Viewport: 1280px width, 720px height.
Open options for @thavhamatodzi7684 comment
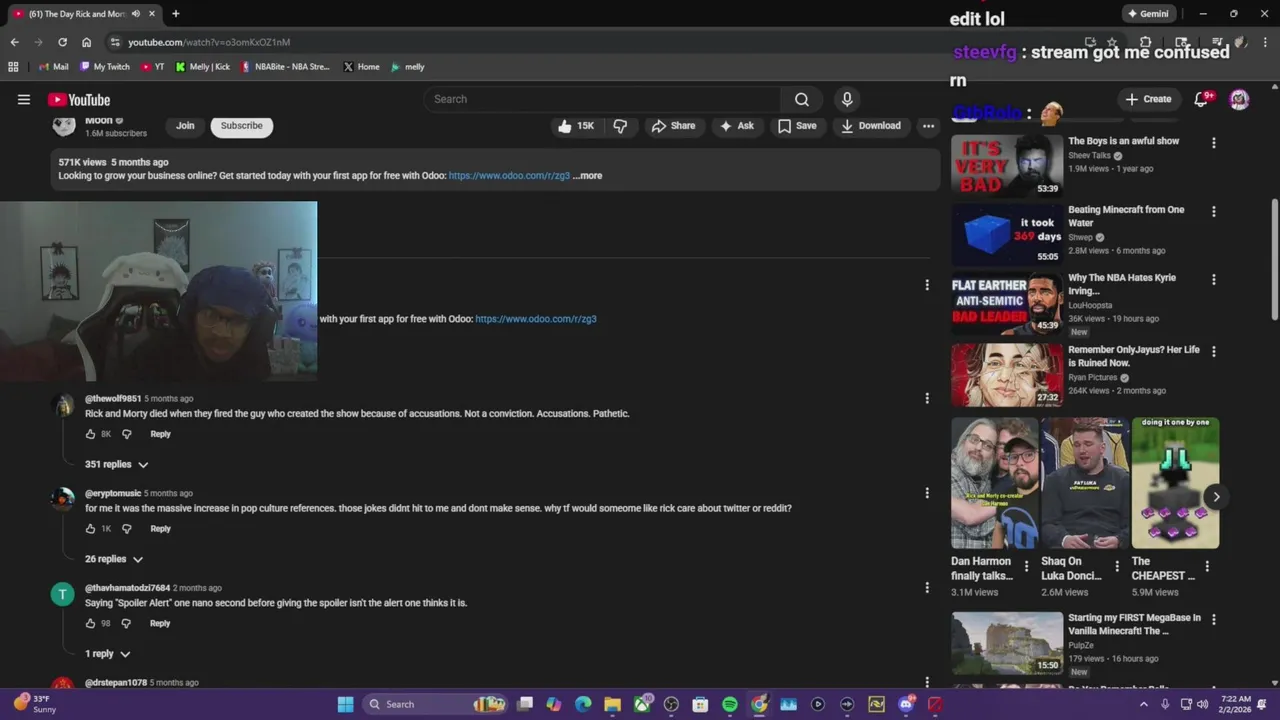tap(927, 588)
